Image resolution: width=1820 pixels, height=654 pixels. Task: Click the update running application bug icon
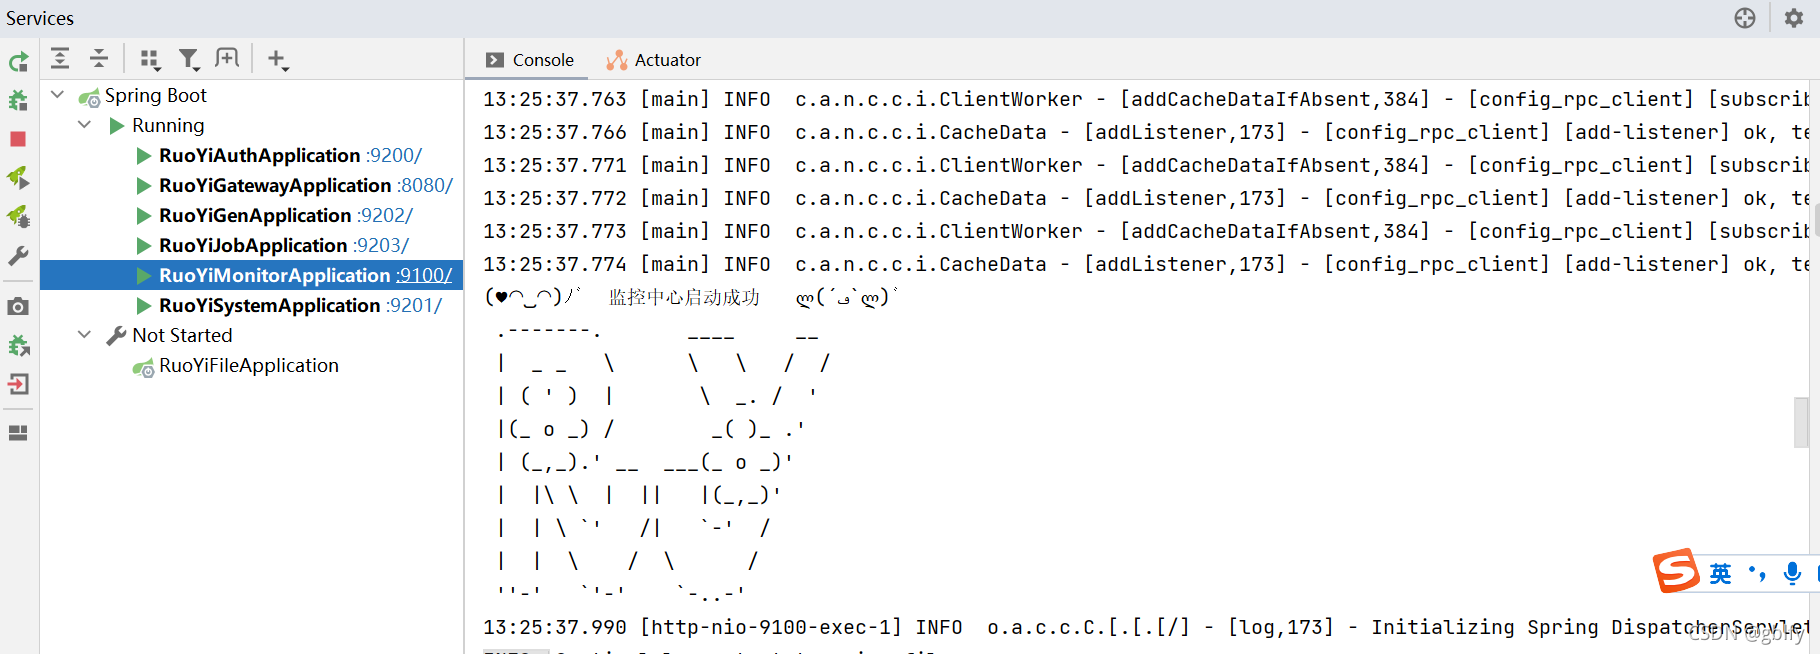18,346
